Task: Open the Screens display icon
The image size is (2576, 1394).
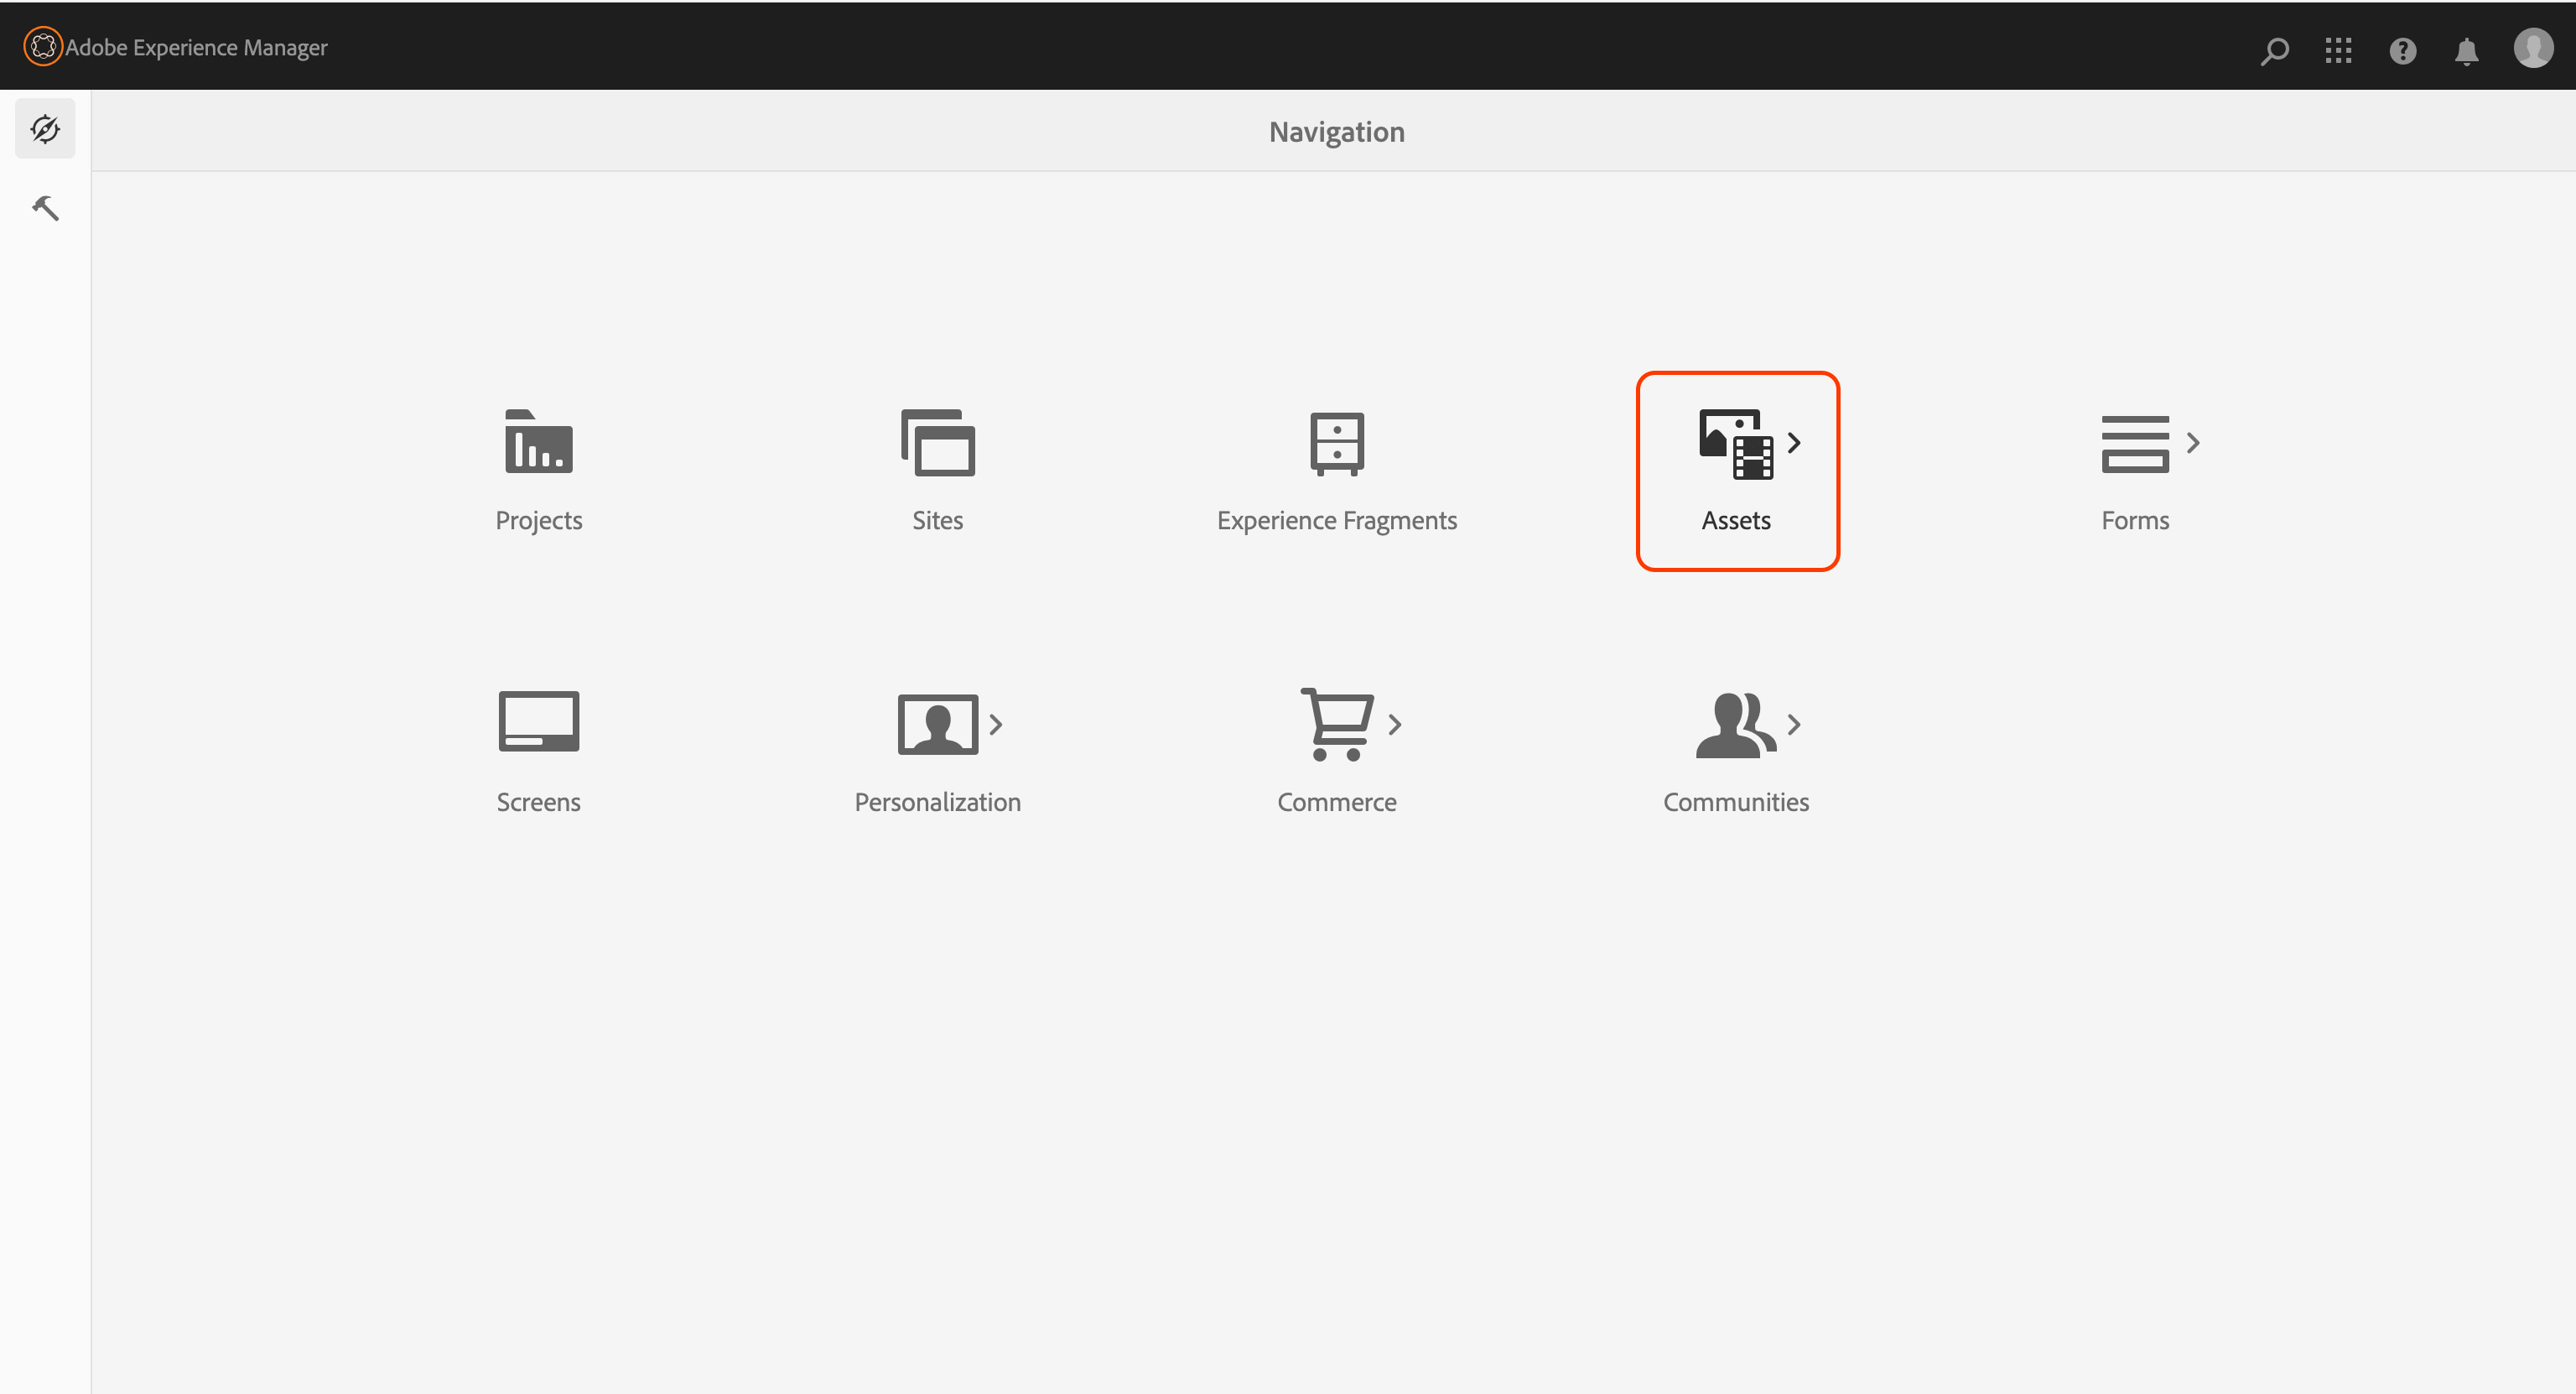Action: click(x=539, y=721)
